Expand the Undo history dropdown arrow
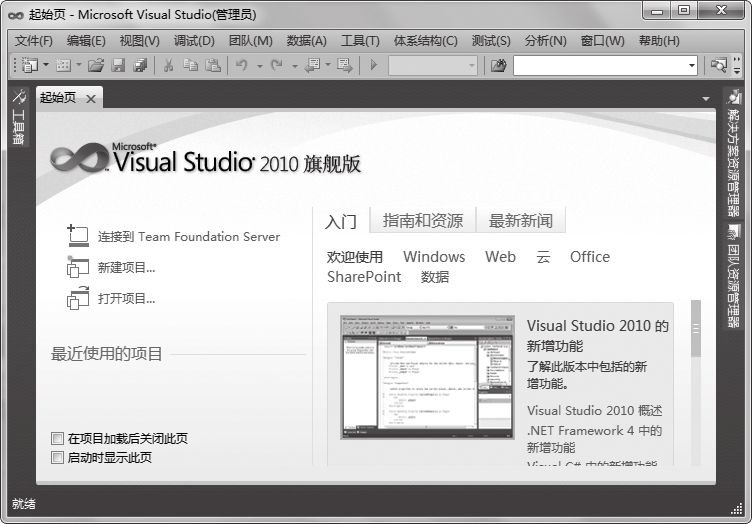752x524 pixels. coord(259,66)
